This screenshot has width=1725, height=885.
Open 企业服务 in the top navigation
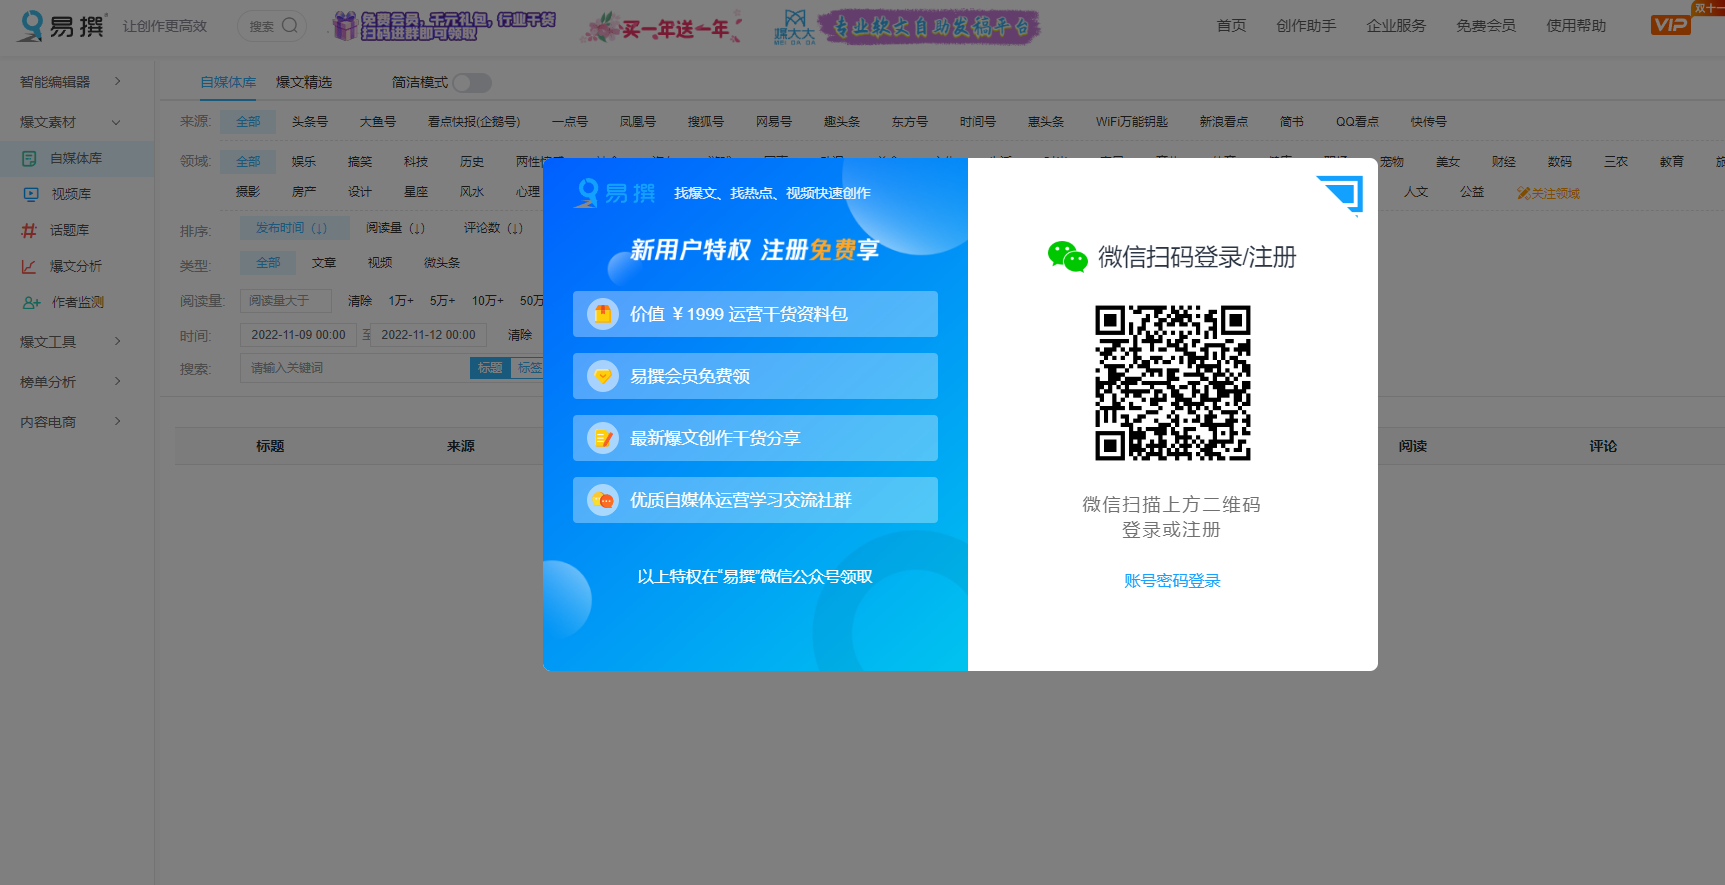coord(1396,26)
